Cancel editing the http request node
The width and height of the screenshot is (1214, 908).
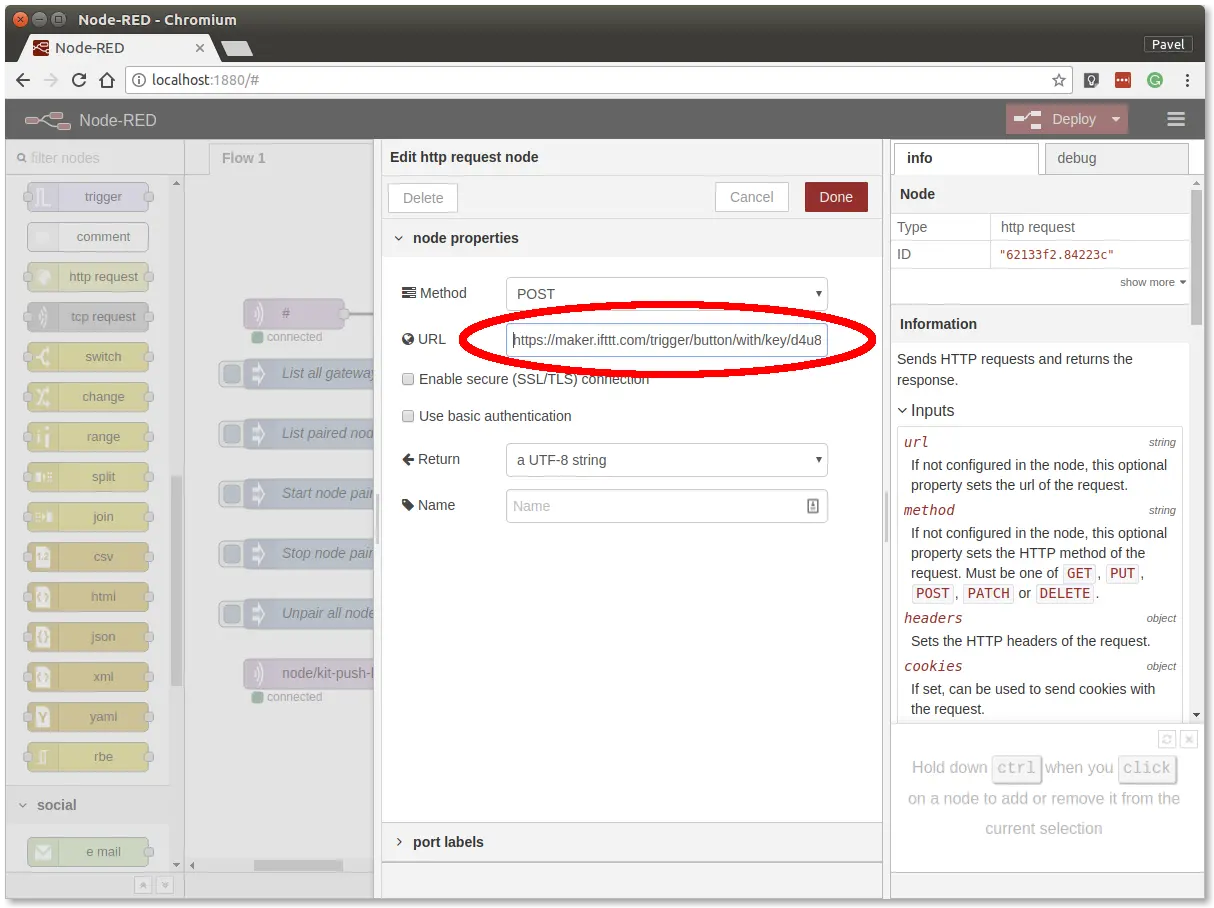(x=752, y=197)
